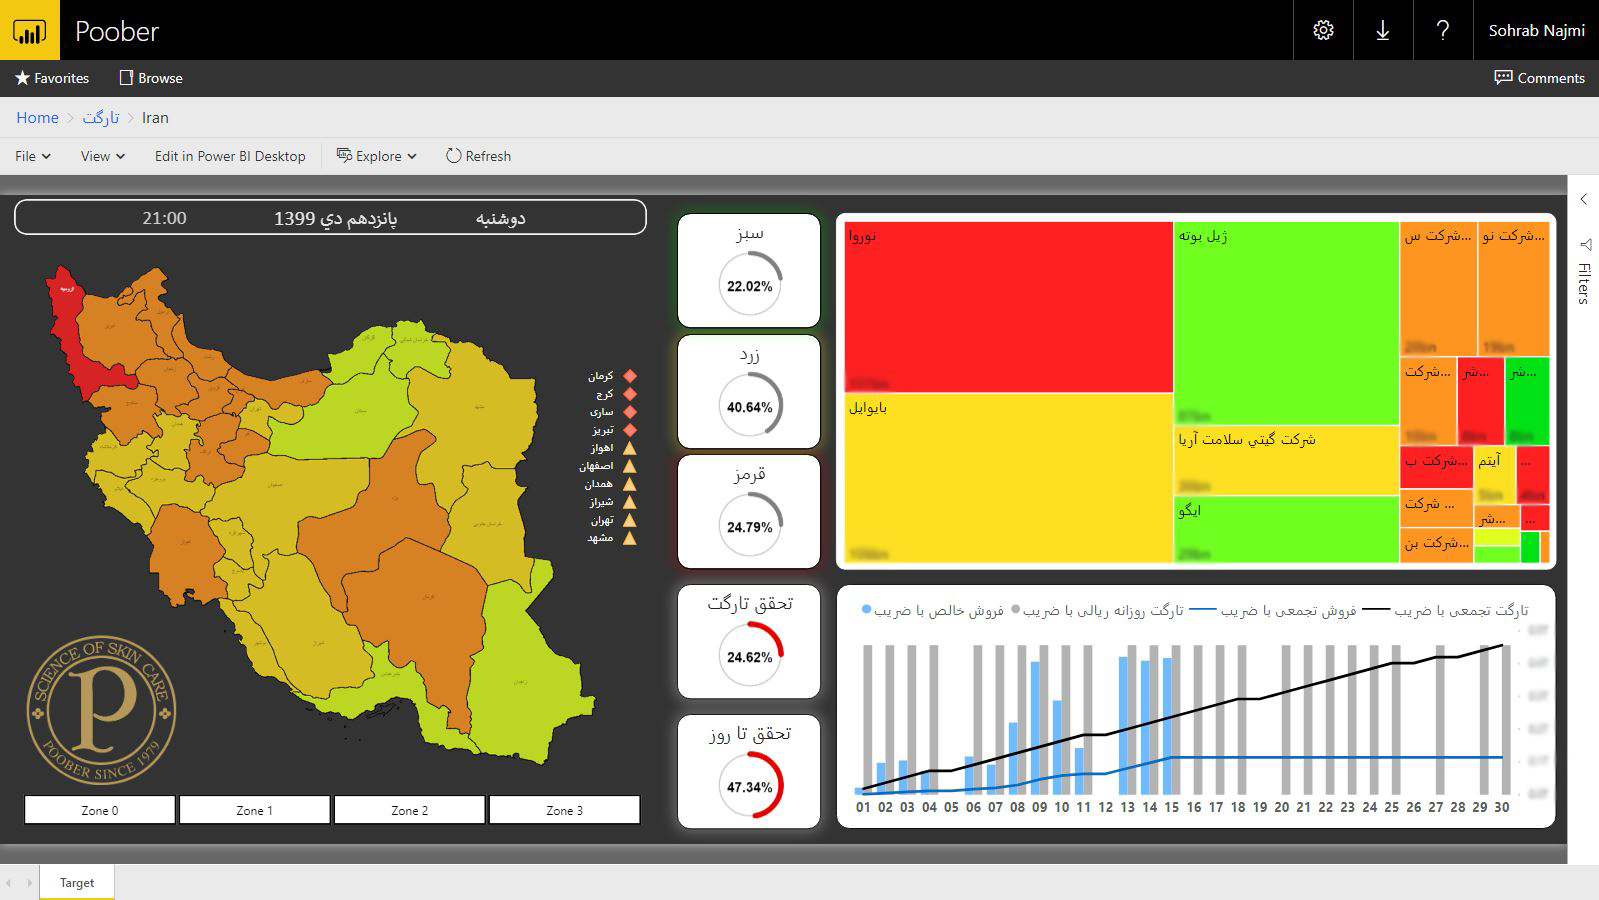
Task: Open the File dropdown menu
Action: pos(33,156)
